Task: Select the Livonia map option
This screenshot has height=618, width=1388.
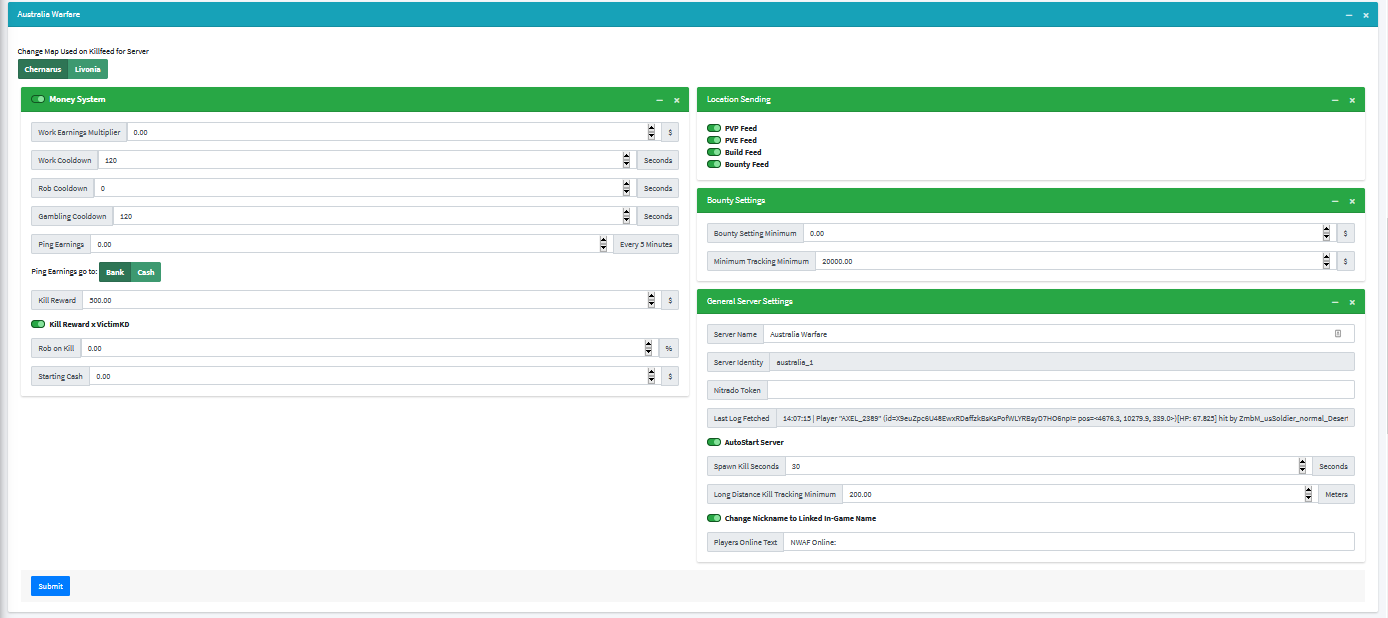Action: 88,69
